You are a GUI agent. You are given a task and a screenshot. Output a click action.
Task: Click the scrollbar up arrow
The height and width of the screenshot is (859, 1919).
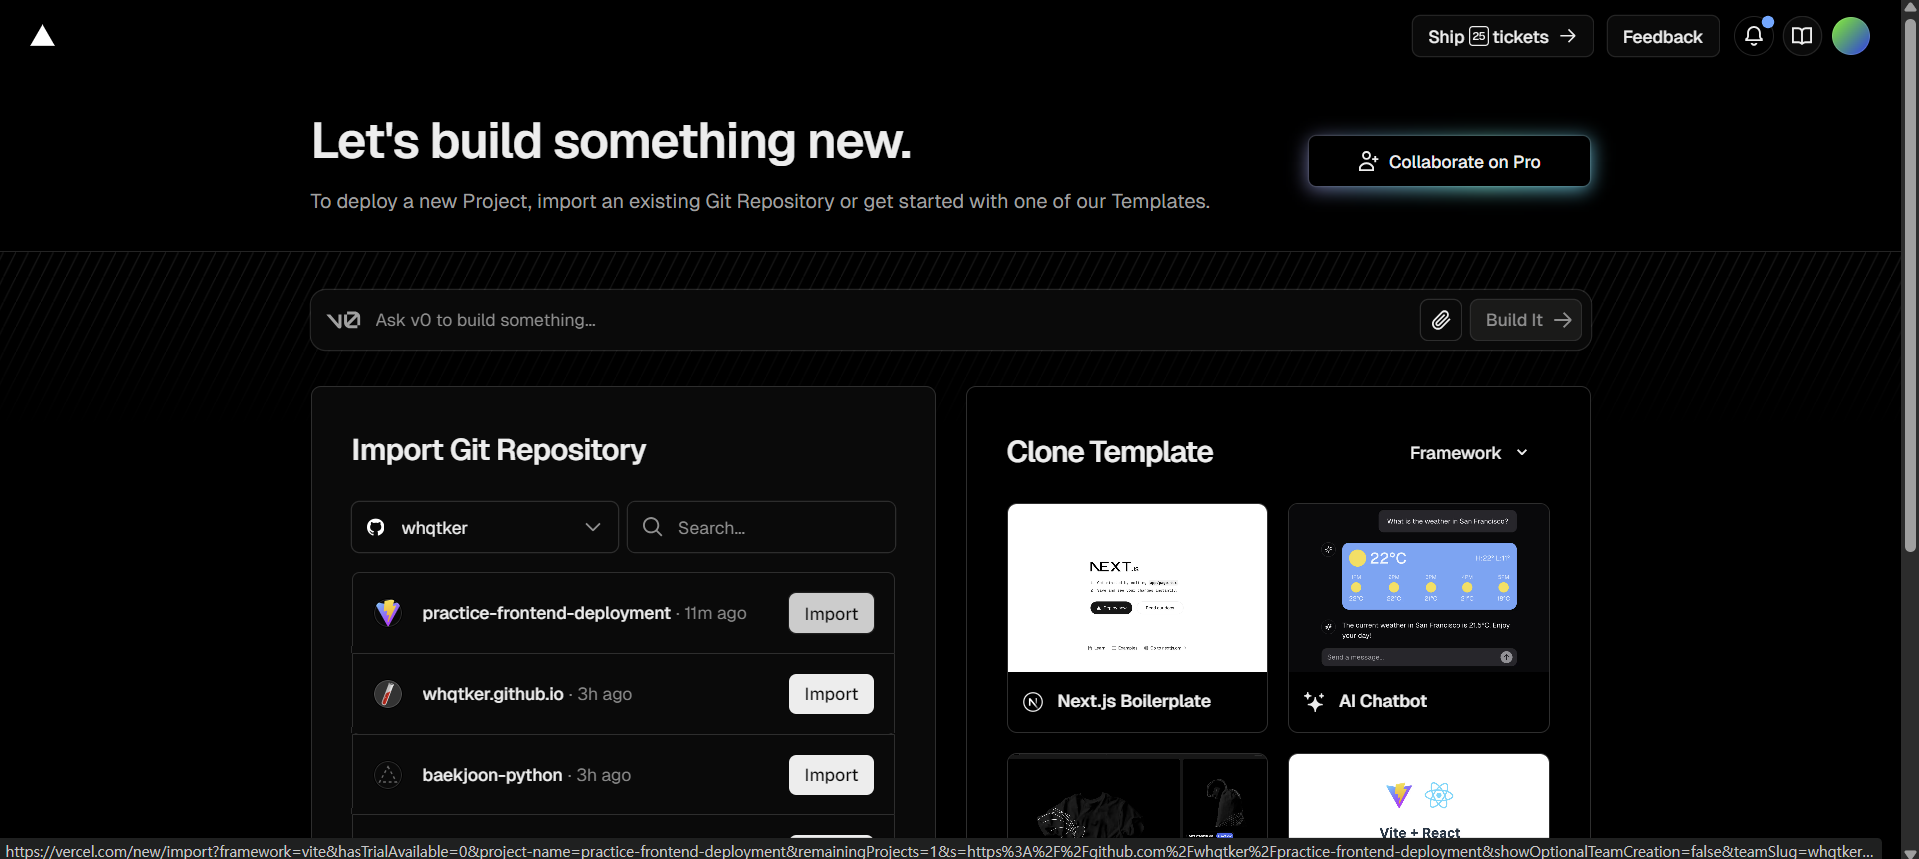1910,7
